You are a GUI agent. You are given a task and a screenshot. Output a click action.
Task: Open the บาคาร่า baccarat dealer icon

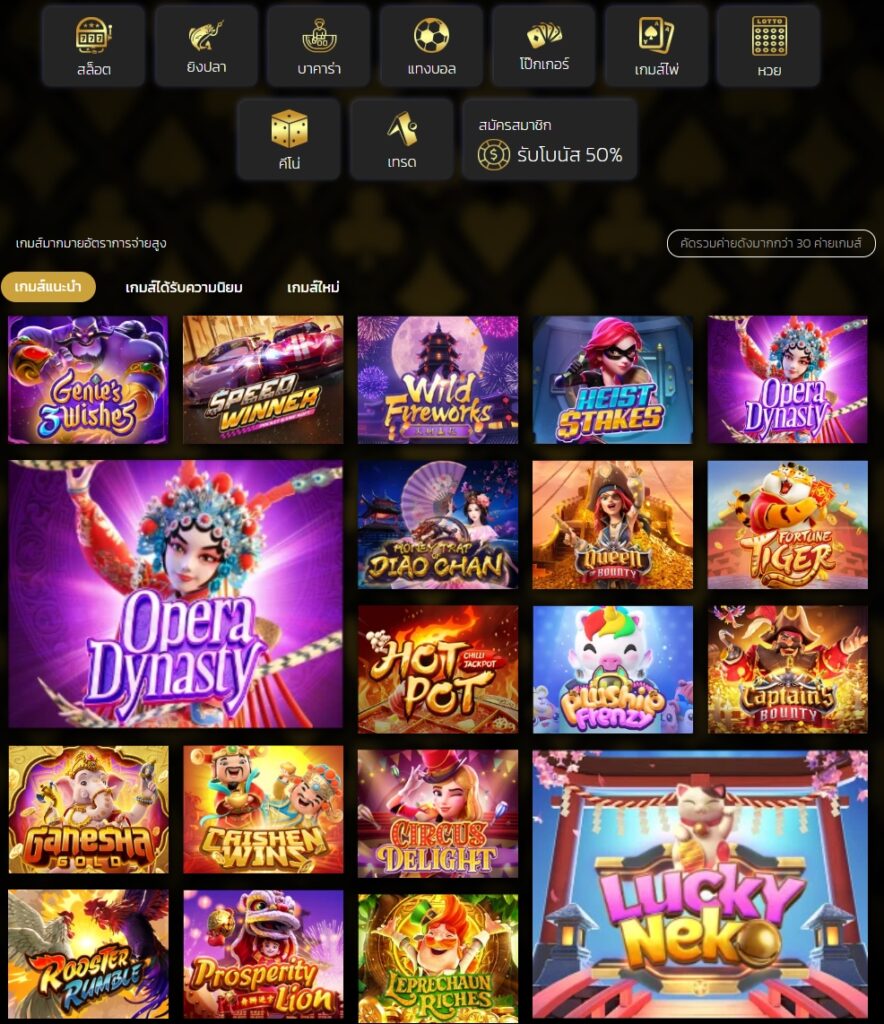[x=319, y=46]
